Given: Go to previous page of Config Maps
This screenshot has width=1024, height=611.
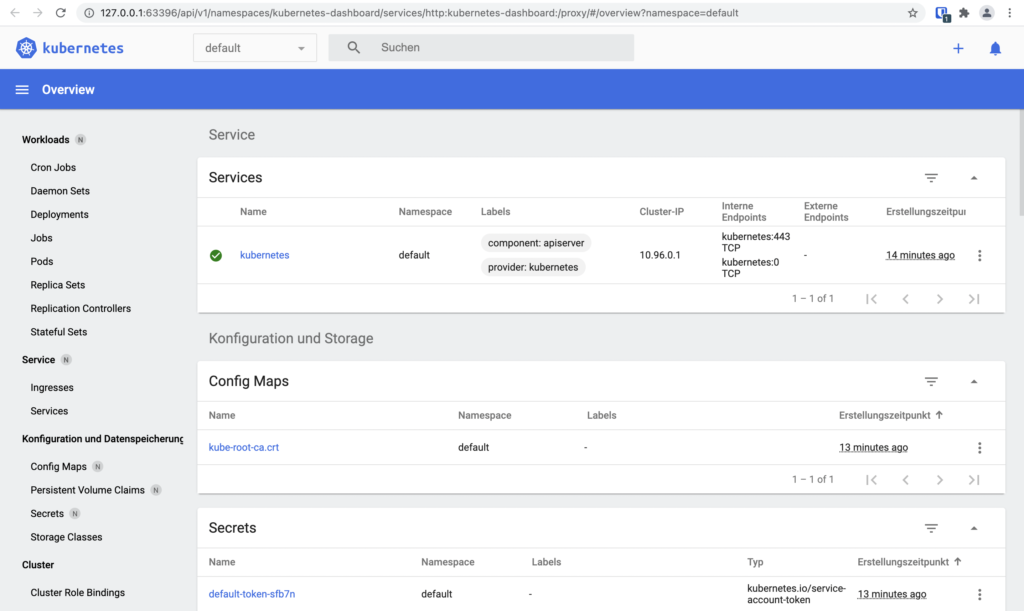Looking at the screenshot, I should [x=906, y=480].
